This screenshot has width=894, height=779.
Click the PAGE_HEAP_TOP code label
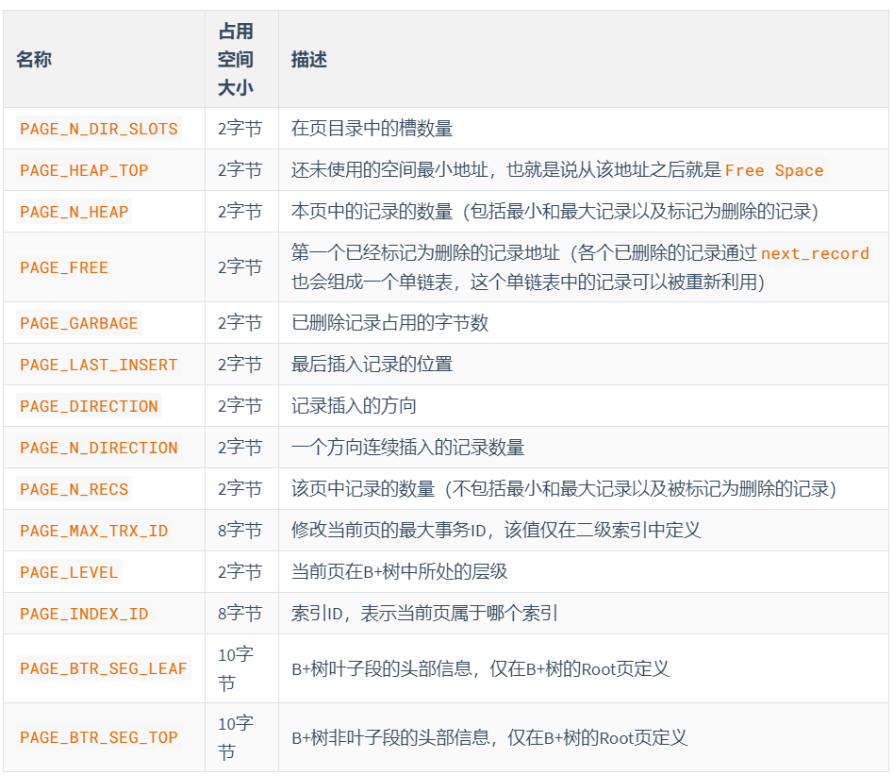84,171
